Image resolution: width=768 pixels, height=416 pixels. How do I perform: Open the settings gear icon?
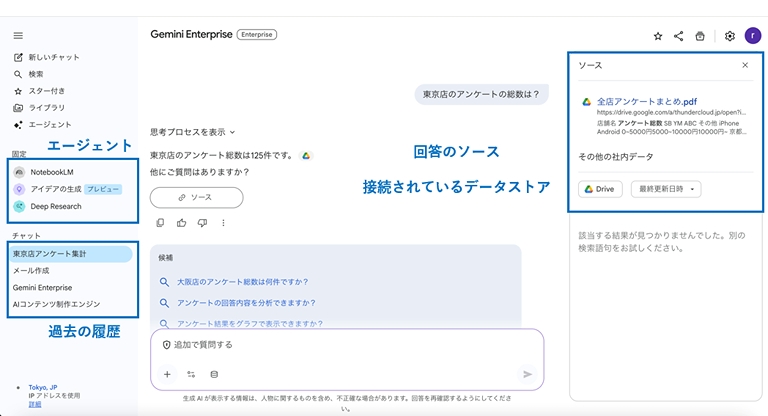pyautogui.click(x=730, y=36)
